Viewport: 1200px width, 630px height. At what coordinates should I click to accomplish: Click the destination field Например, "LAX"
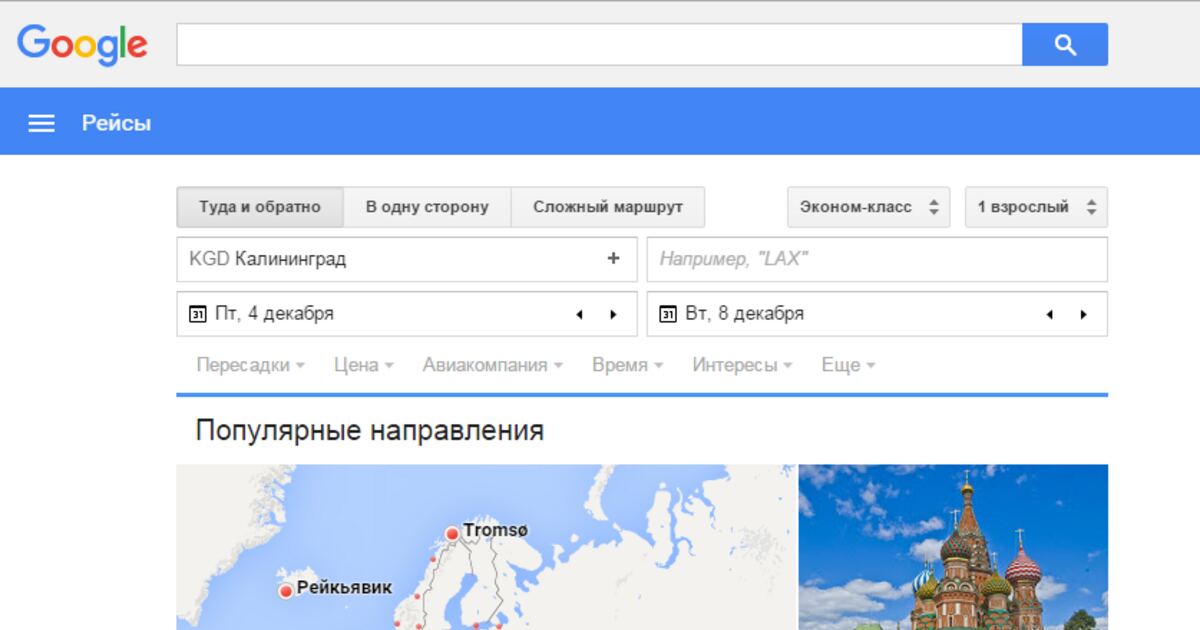[877, 259]
